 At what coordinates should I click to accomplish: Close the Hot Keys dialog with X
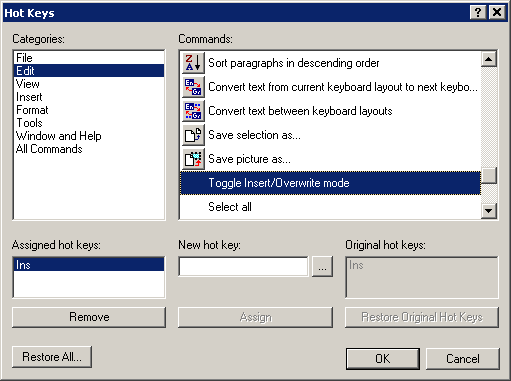pos(497,13)
